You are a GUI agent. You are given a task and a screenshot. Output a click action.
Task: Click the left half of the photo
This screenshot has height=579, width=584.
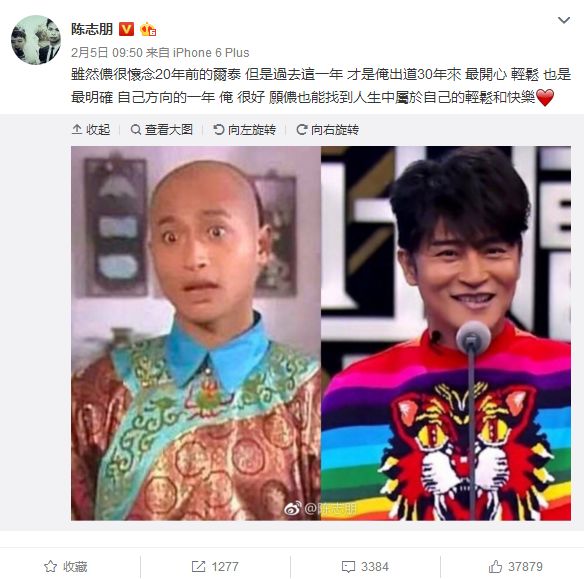(x=196, y=333)
